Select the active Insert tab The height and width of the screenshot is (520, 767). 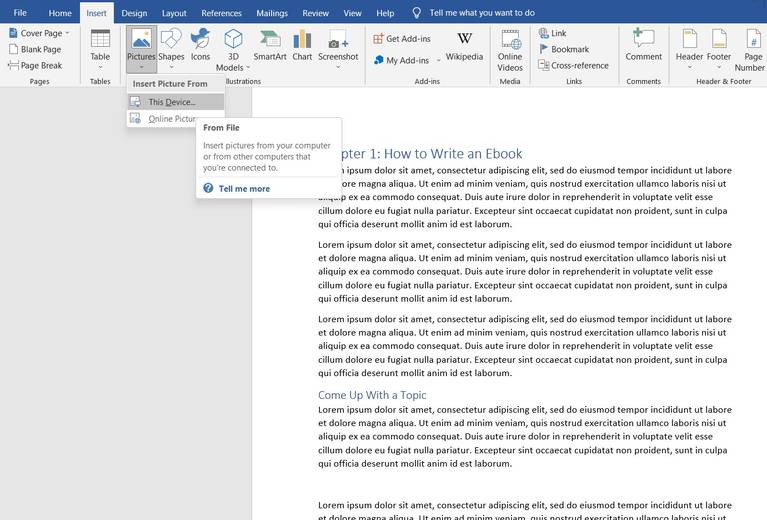point(96,13)
